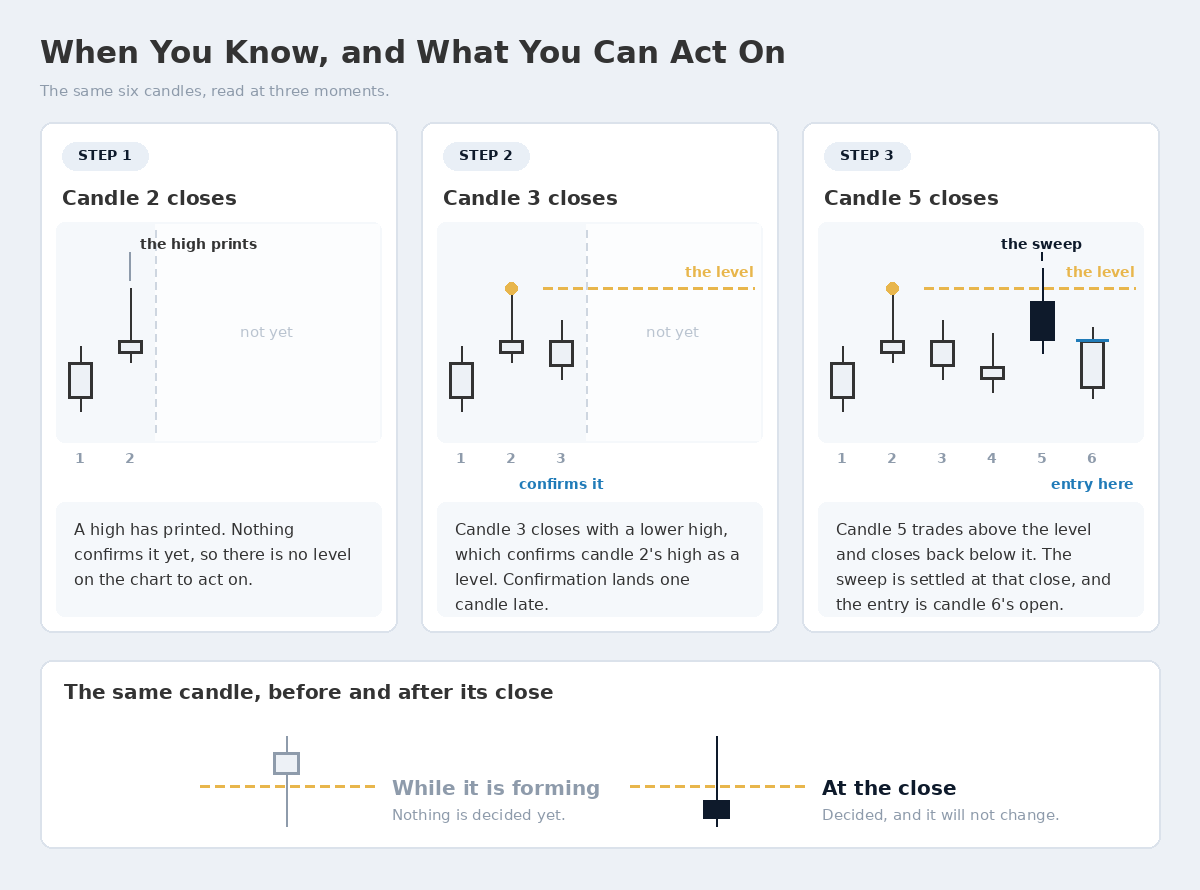Click the STEP 1 badge
This screenshot has width=1200, height=890.
105,156
